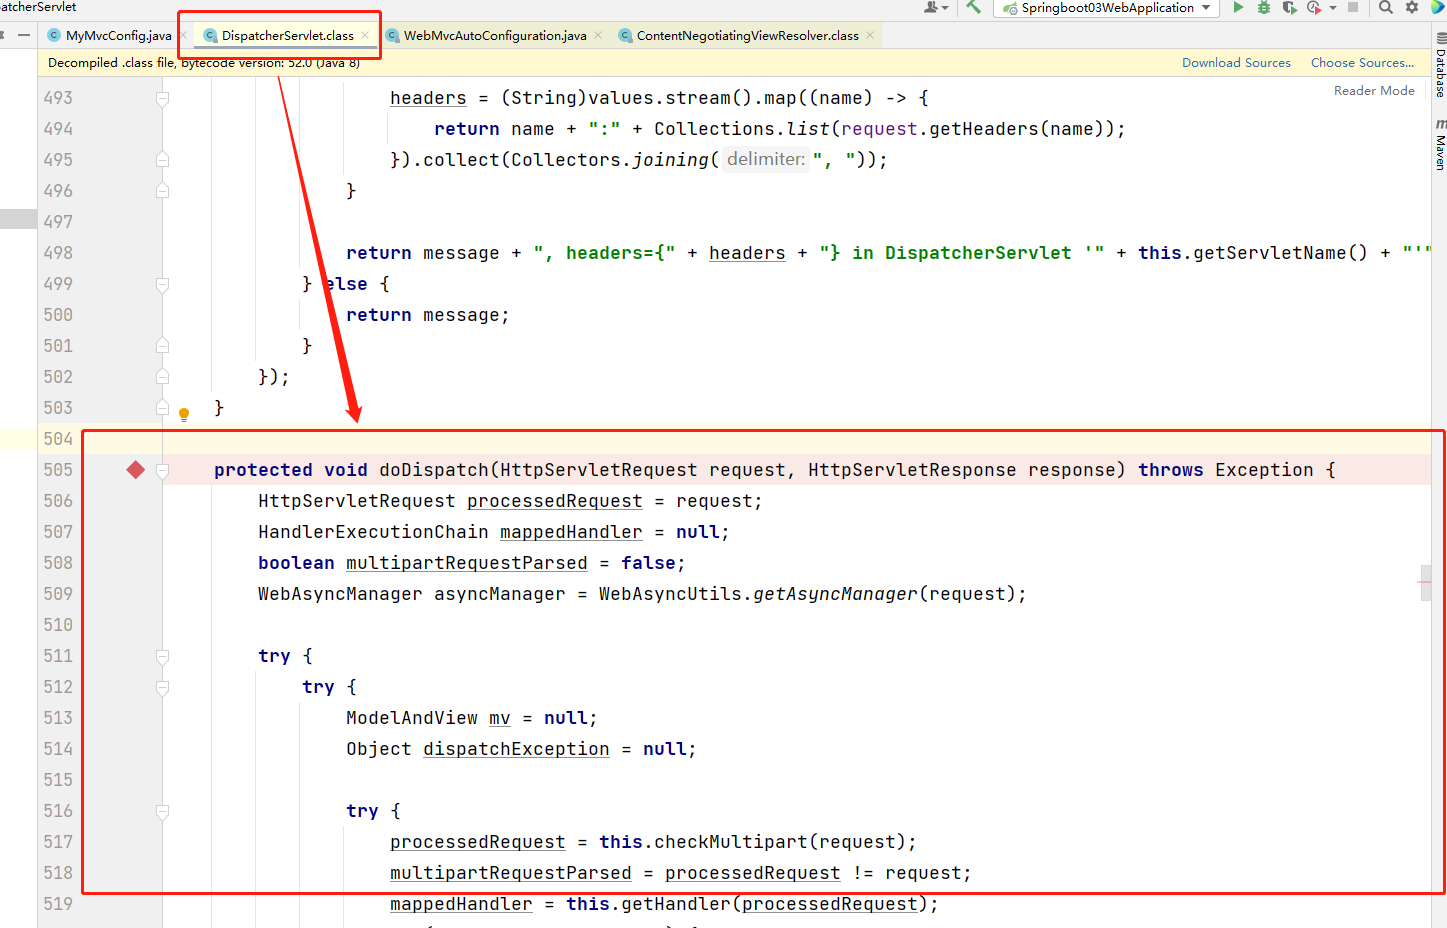The height and width of the screenshot is (928, 1447).
Task: Collapse doDispatch method fold at line 505
Action: [162, 470]
